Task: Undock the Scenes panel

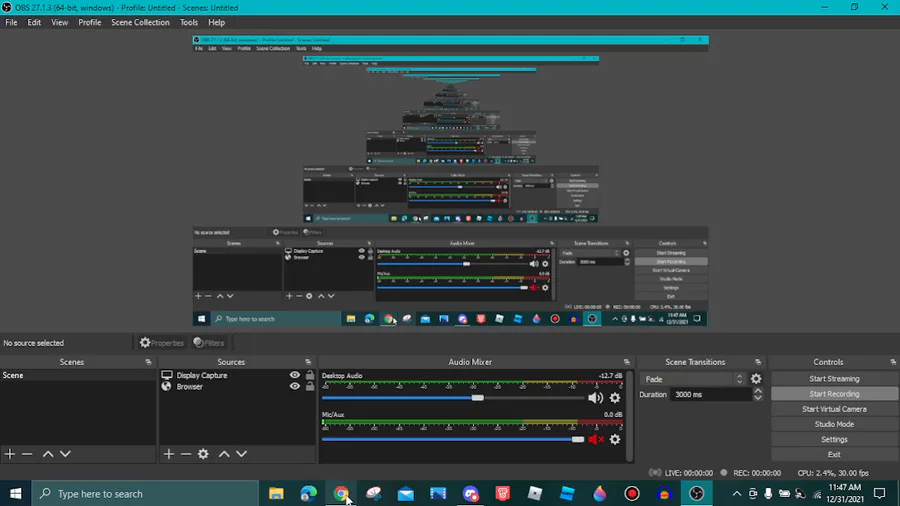Action: click(148, 362)
